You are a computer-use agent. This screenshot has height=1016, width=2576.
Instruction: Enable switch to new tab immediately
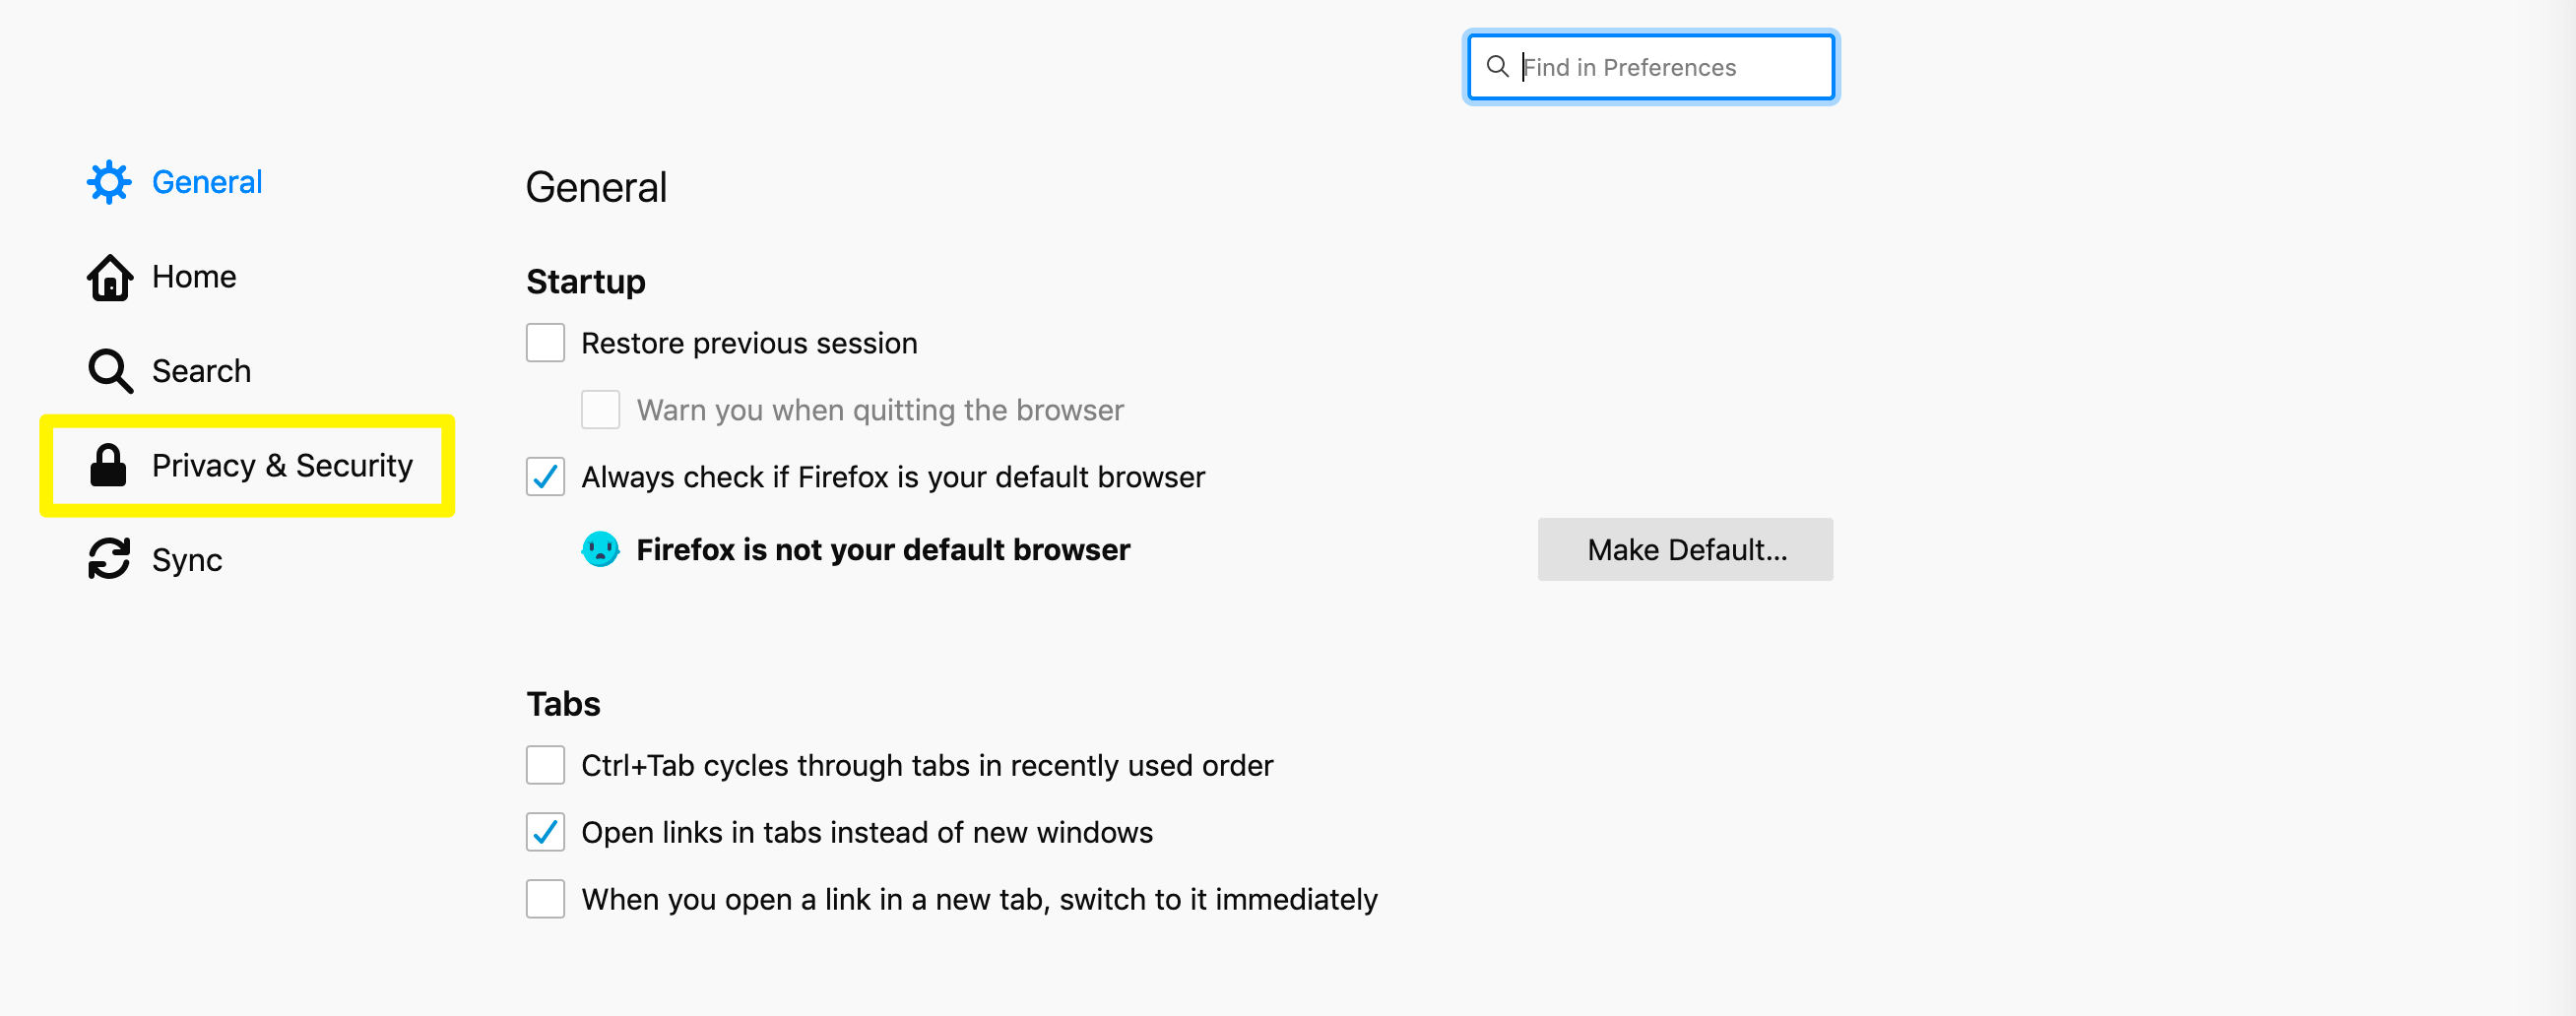pos(545,898)
